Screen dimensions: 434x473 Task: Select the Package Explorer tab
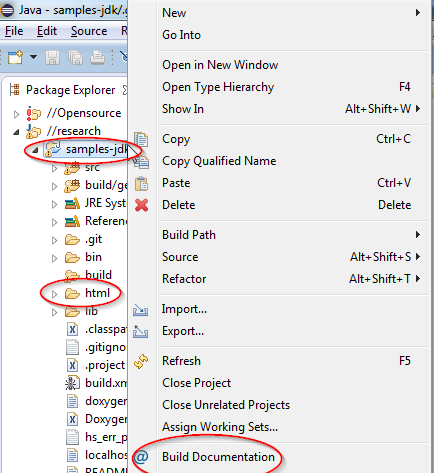point(68,90)
